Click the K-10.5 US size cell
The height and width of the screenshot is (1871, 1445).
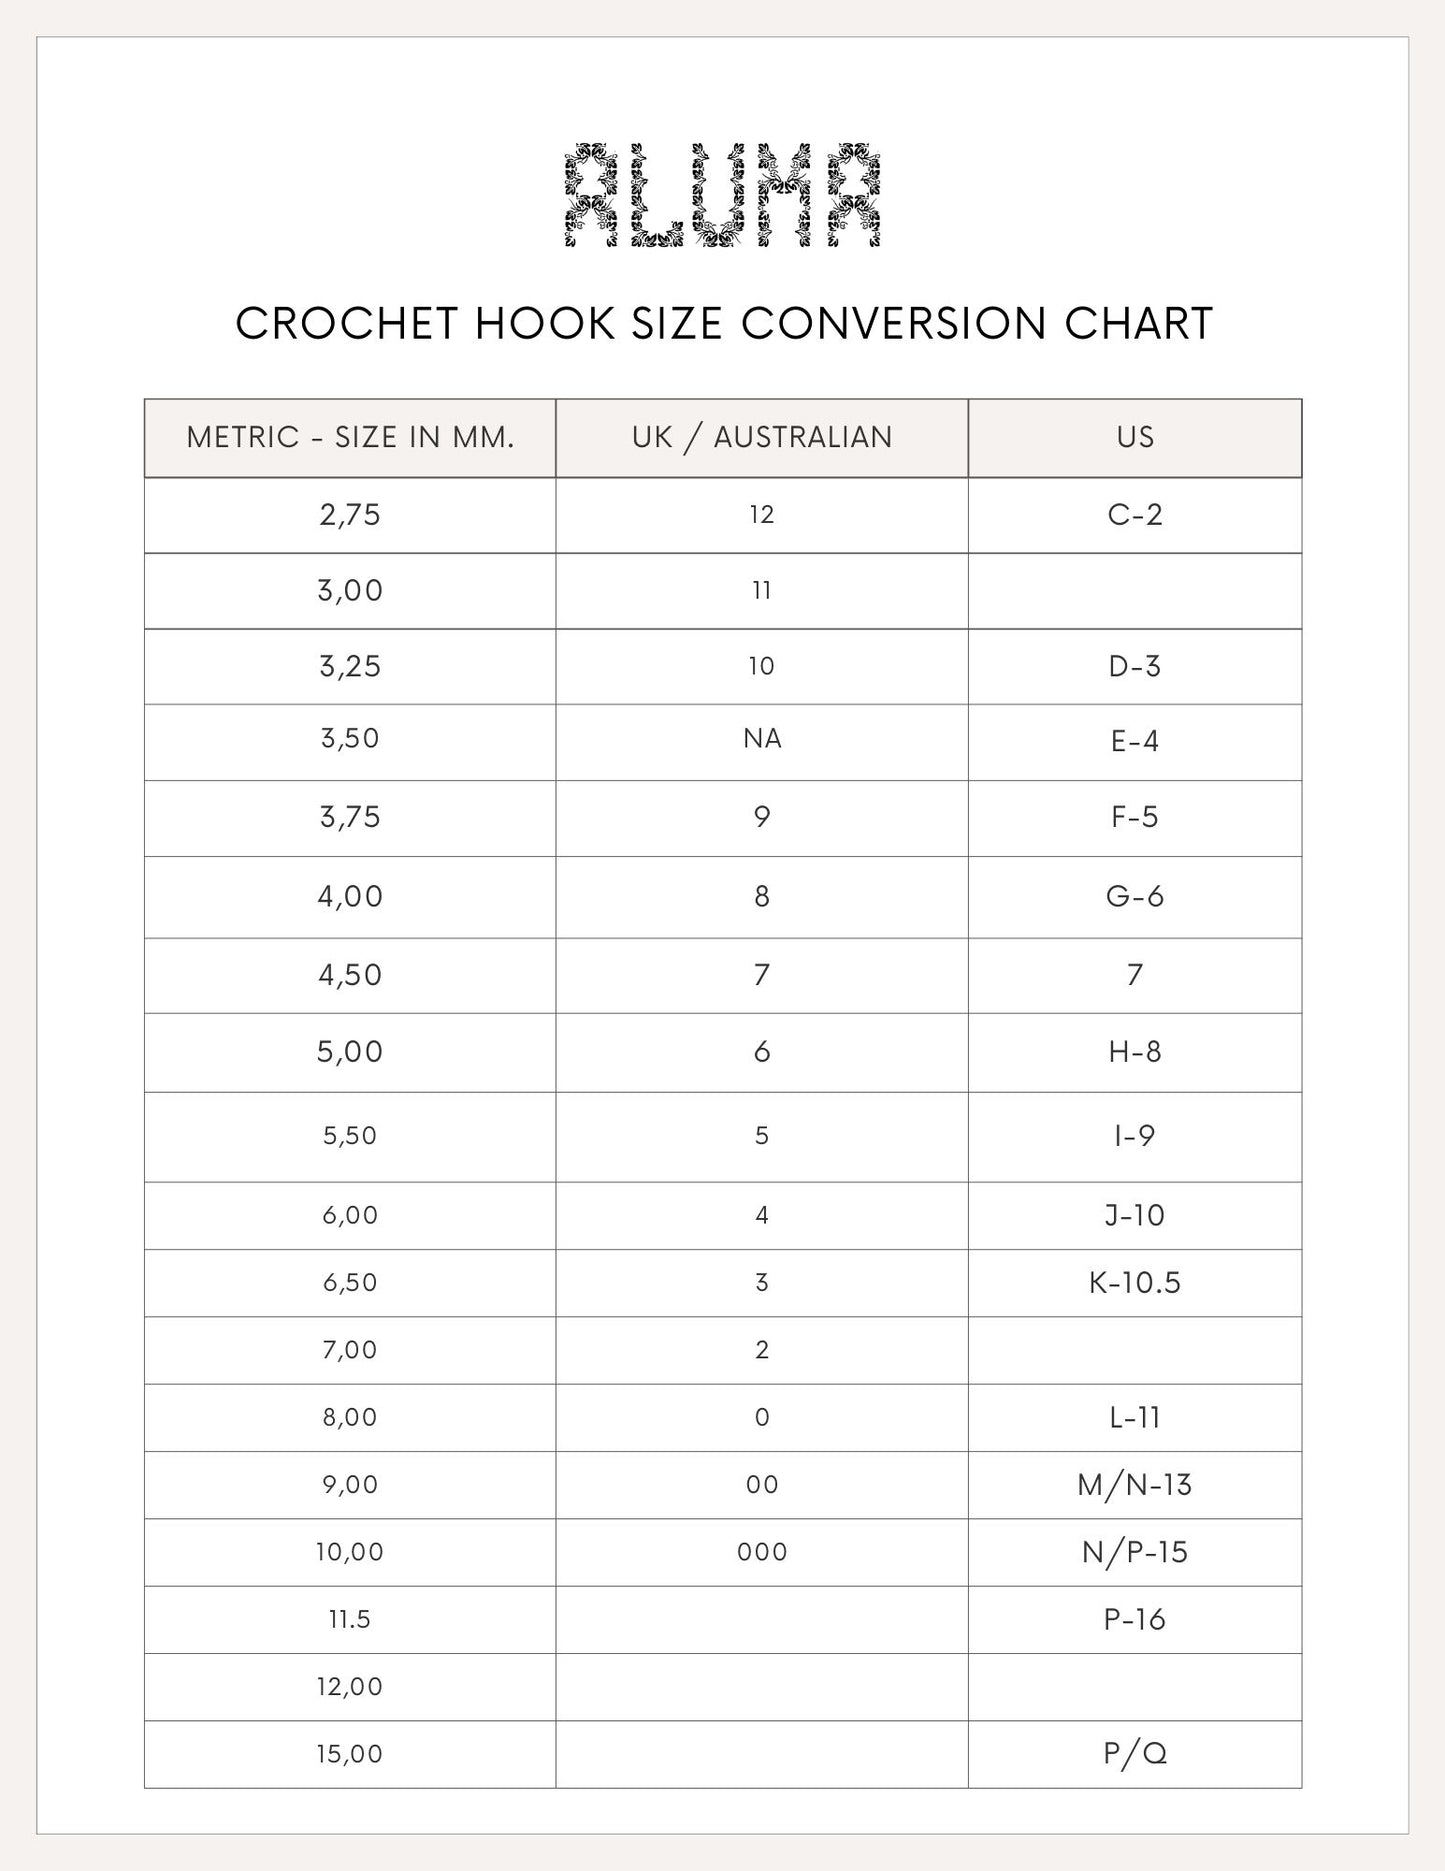1135,1282
